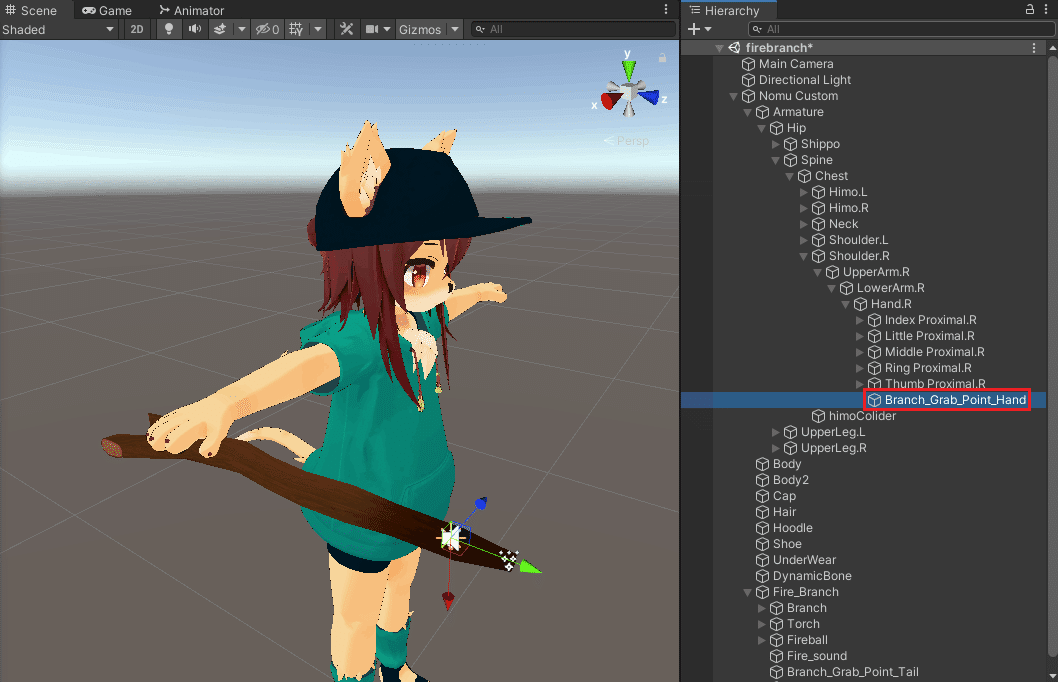Click the UnderWear cube icon

[x=762, y=560]
